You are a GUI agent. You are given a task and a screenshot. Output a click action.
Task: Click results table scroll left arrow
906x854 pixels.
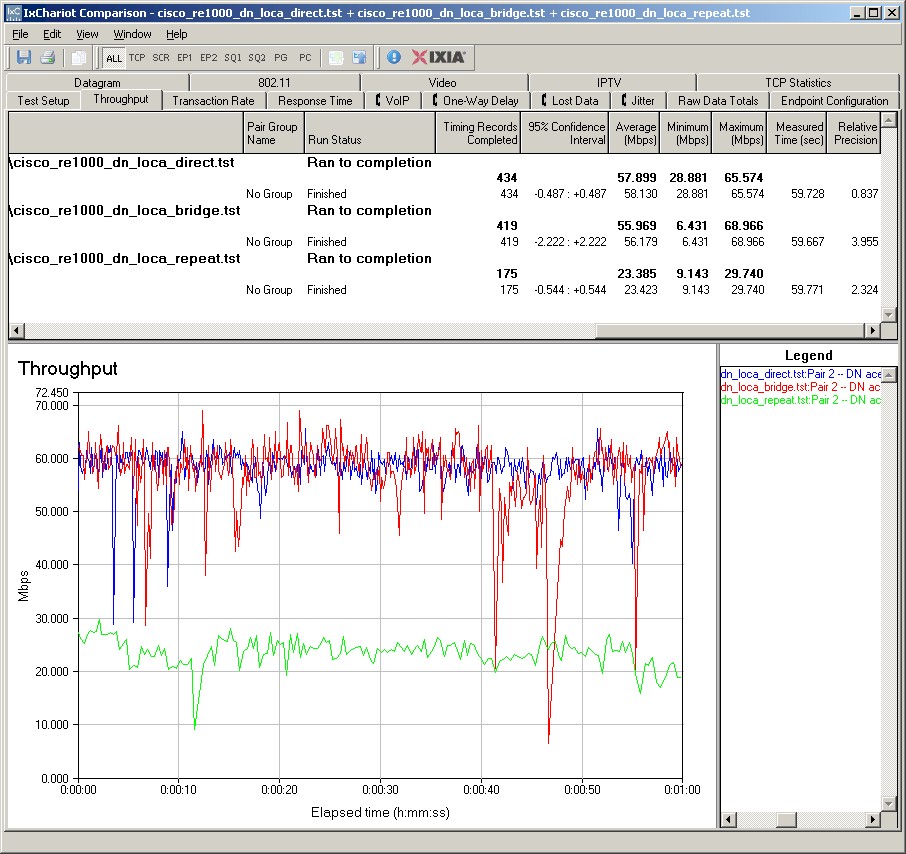click(16, 330)
